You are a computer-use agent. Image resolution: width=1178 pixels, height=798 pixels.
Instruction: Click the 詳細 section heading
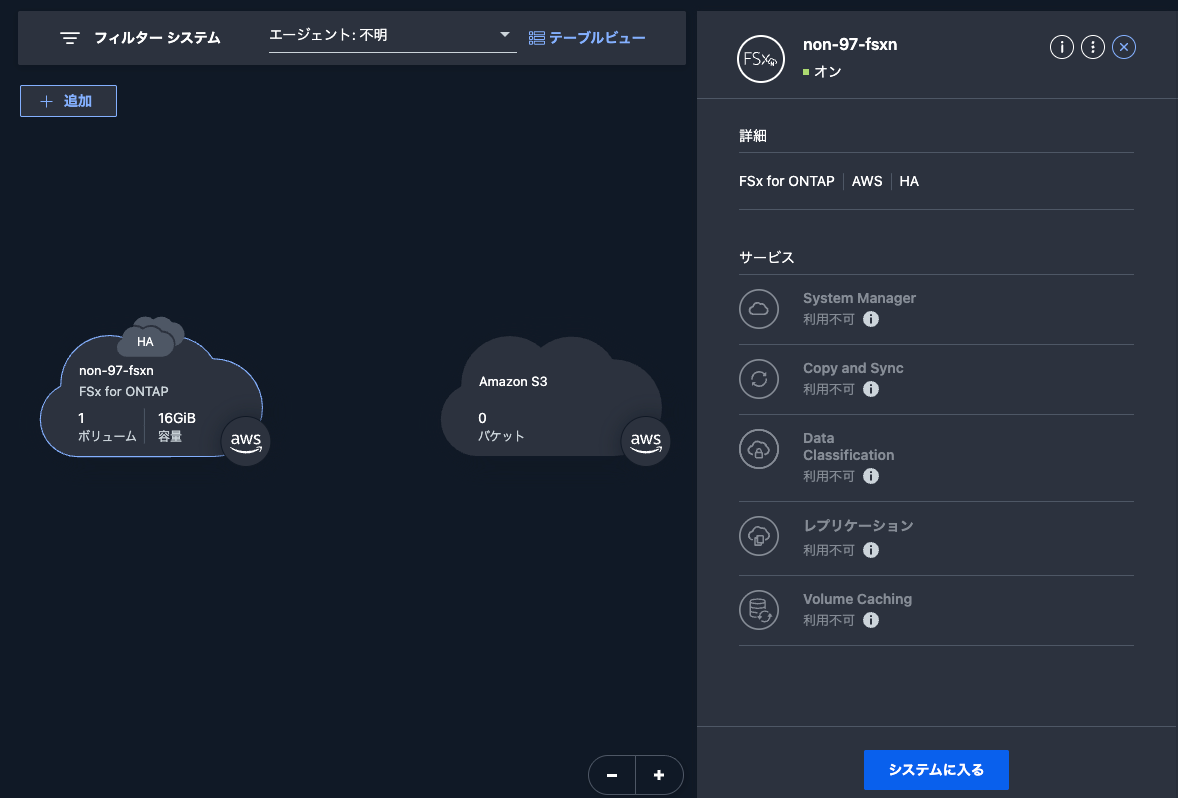tap(753, 135)
